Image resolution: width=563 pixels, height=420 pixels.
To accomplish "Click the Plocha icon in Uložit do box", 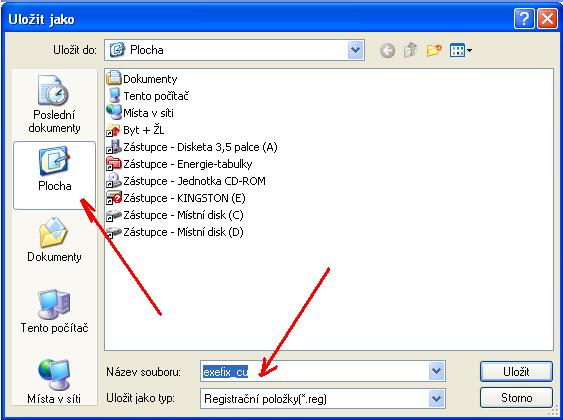I will 117,50.
